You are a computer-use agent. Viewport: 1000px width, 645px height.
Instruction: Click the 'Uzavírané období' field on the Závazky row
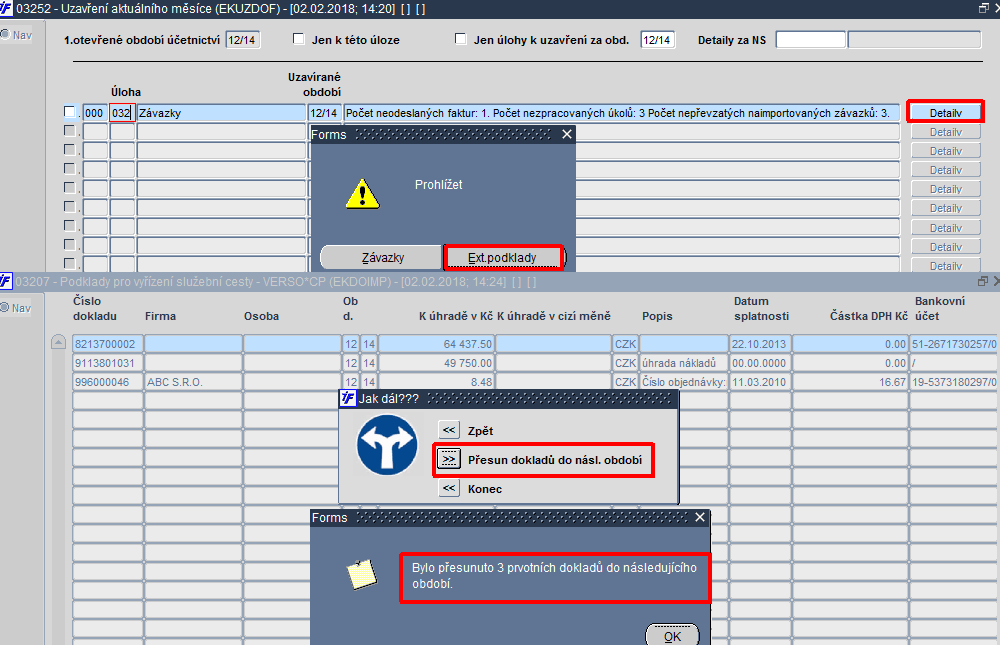click(324, 113)
